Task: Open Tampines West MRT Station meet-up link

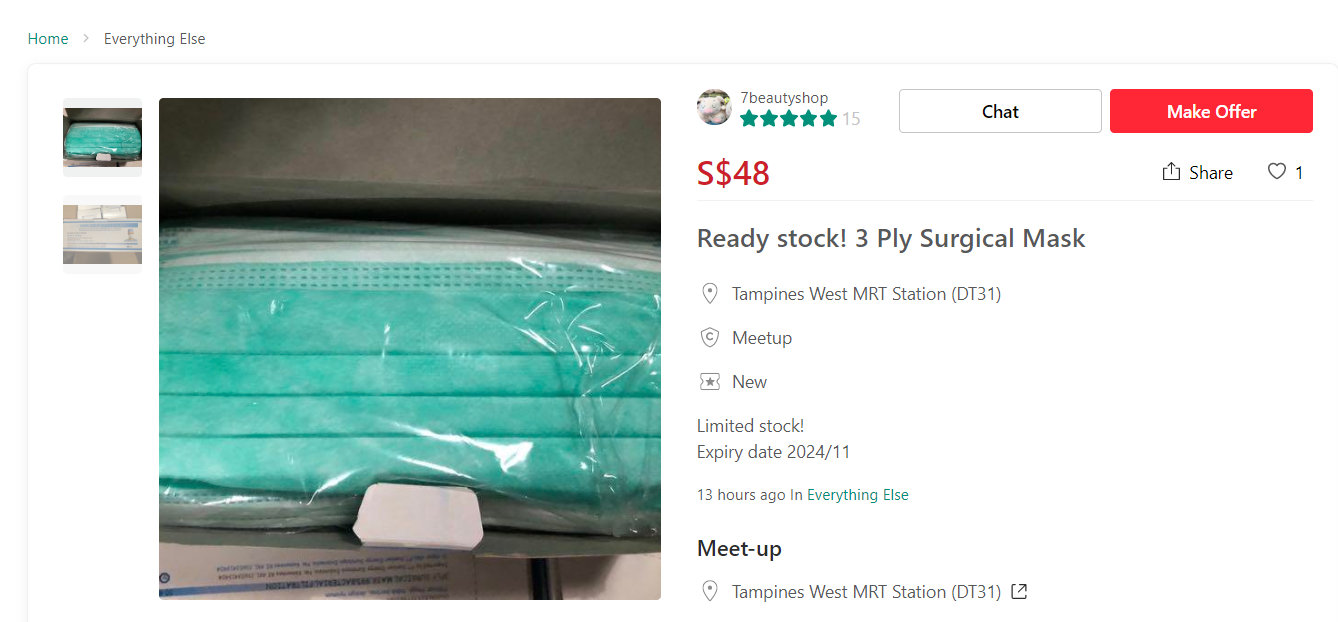Action: [866, 592]
